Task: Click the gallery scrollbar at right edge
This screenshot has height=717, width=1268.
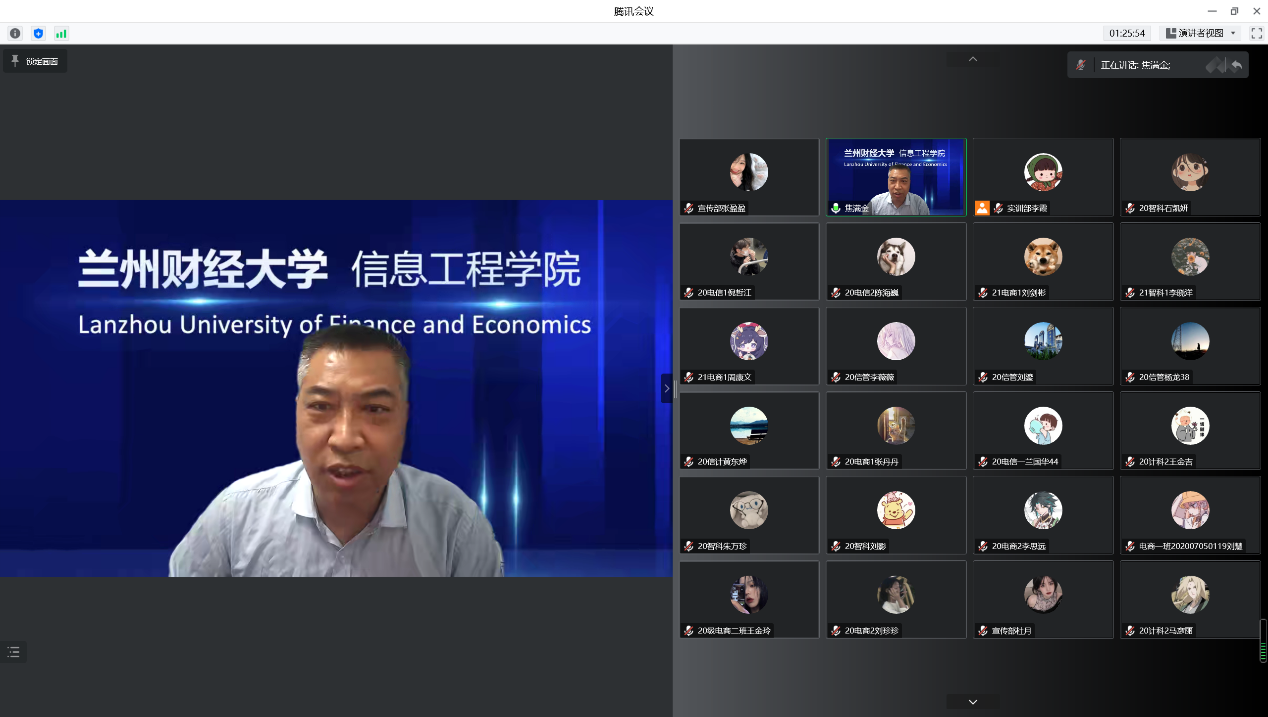Action: [x=1263, y=641]
